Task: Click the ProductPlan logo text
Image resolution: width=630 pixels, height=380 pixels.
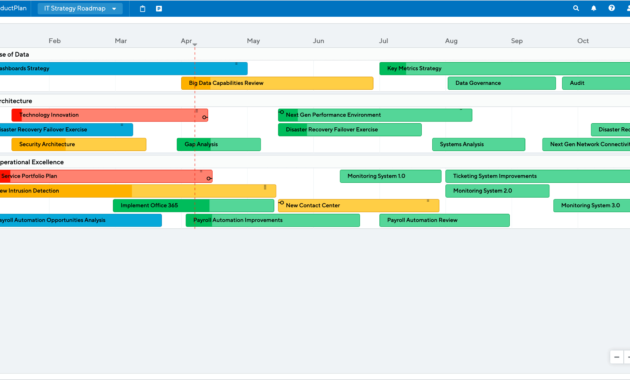Action: pos(13,8)
